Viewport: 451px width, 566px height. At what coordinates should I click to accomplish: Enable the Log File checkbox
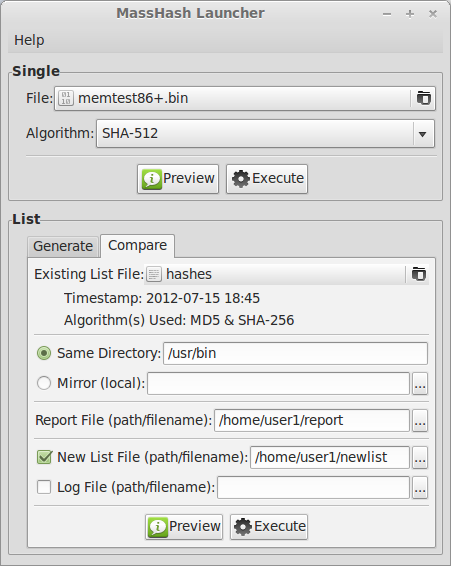click(x=44, y=487)
